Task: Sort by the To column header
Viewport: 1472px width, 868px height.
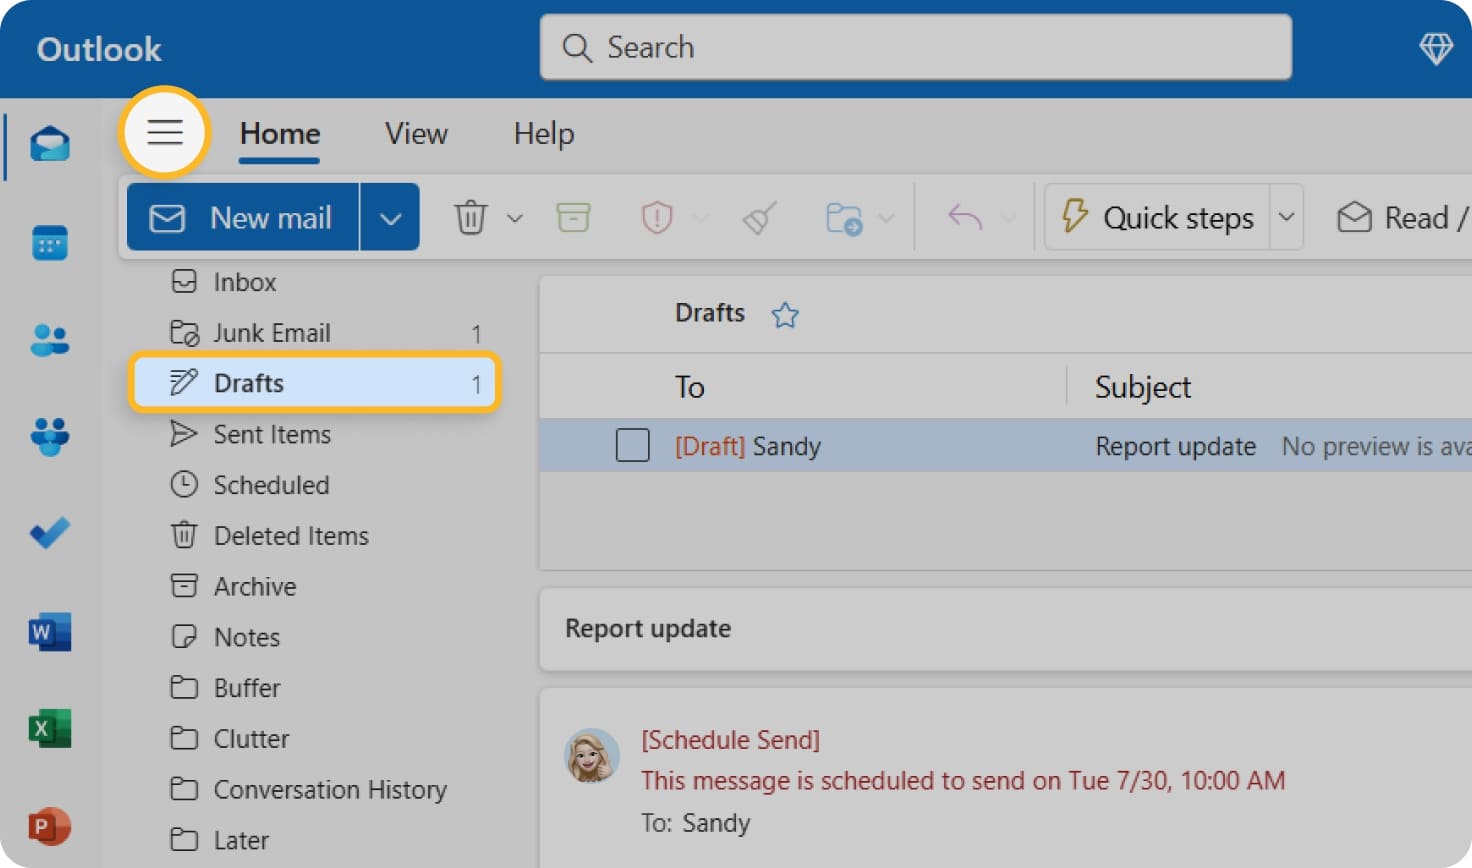Action: coord(690,387)
